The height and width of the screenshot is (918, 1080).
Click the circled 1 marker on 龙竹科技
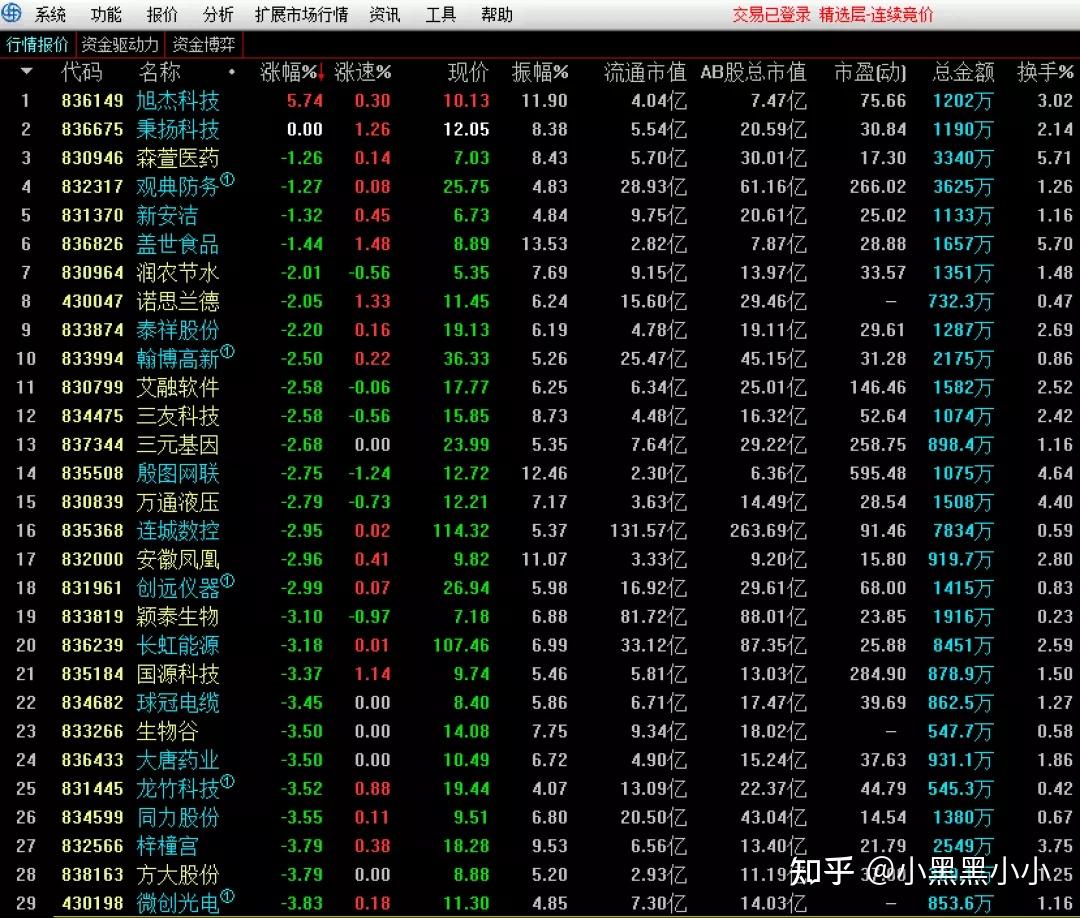click(x=227, y=782)
